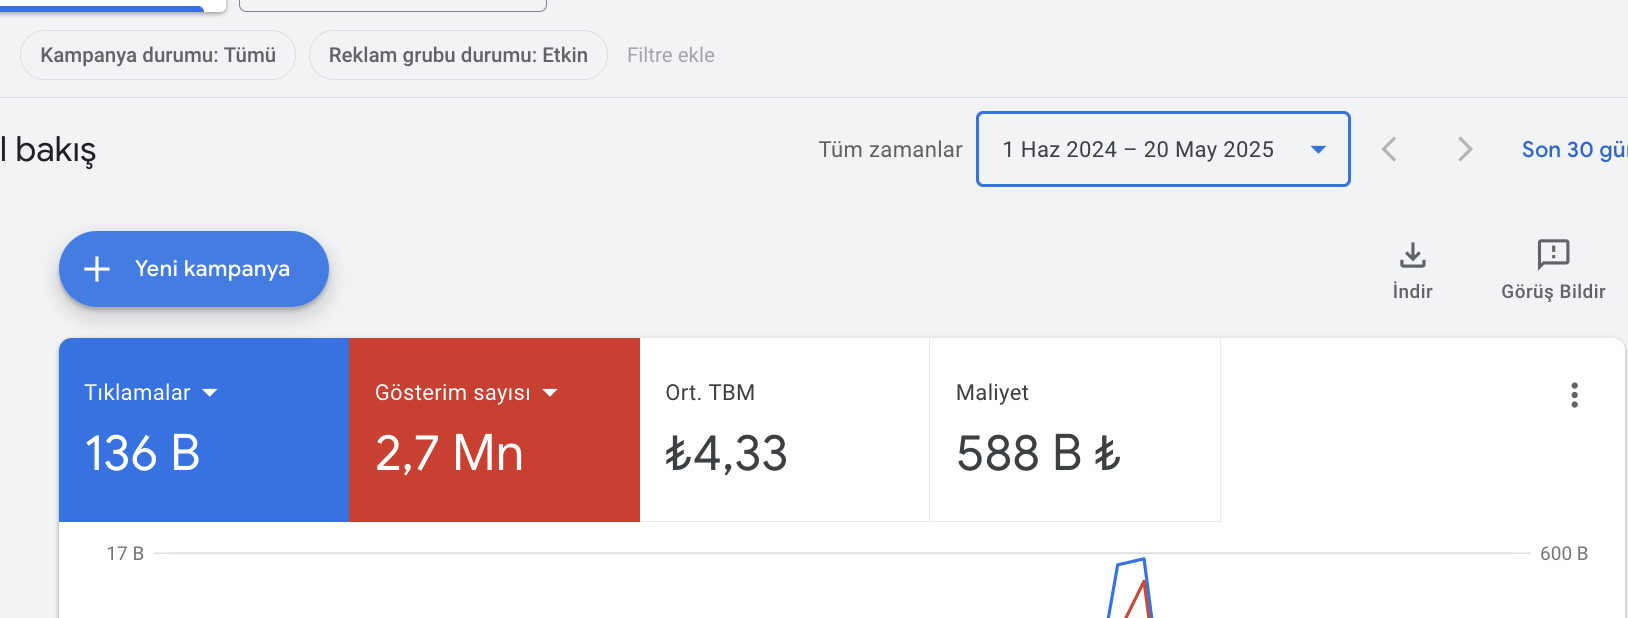Select the Ort. TBM scorecard
The image size is (1628, 618).
click(784, 430)
